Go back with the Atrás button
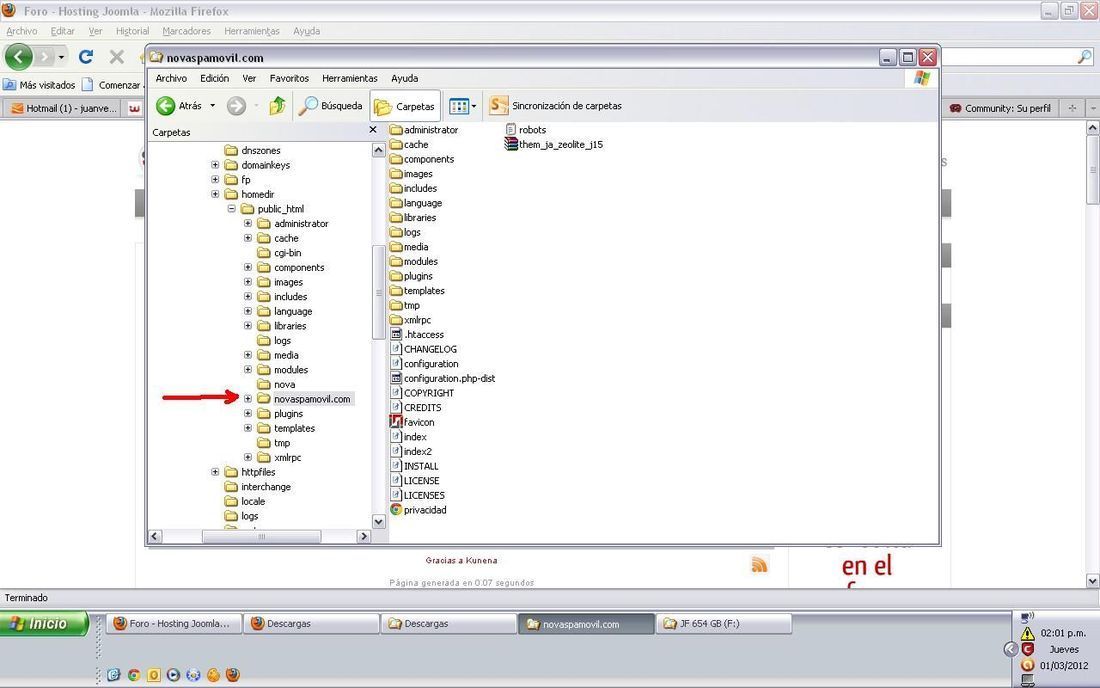The height and width of the screenshot is (688, 1100). pyautogui.click(x=179, y=106)
